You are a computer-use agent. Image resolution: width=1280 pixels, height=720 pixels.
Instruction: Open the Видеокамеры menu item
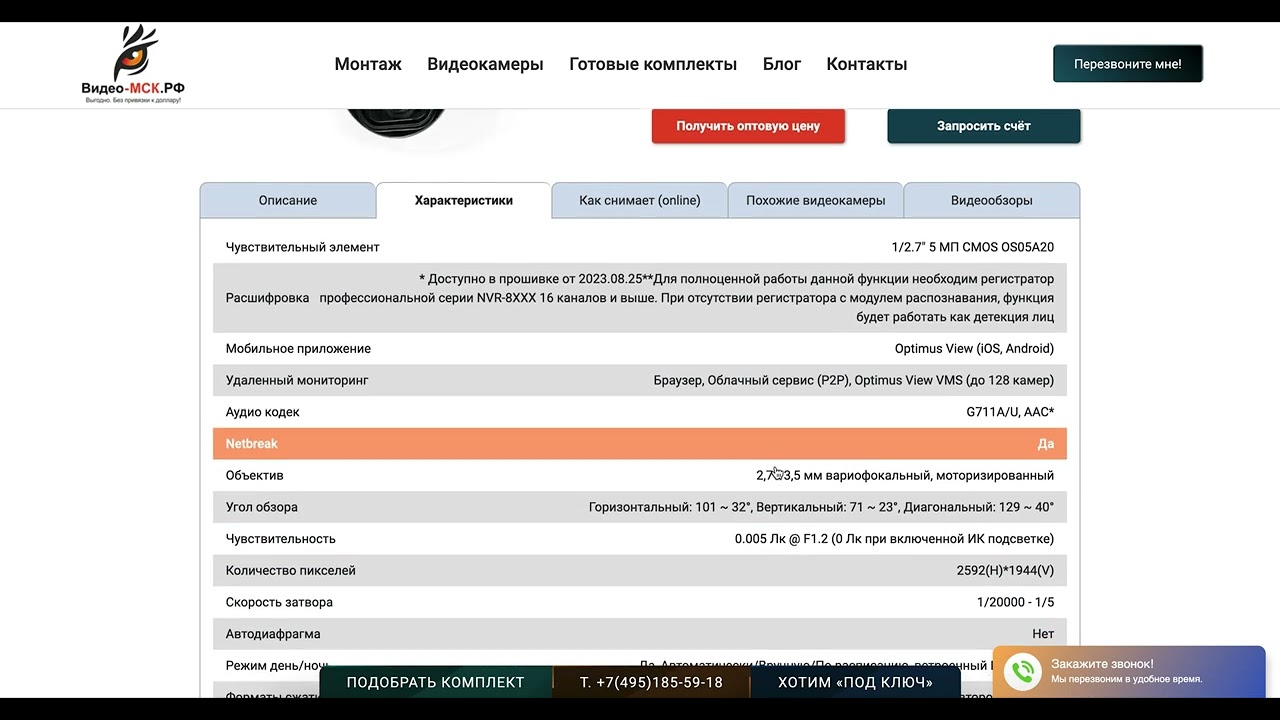click(x=485, y=64)
